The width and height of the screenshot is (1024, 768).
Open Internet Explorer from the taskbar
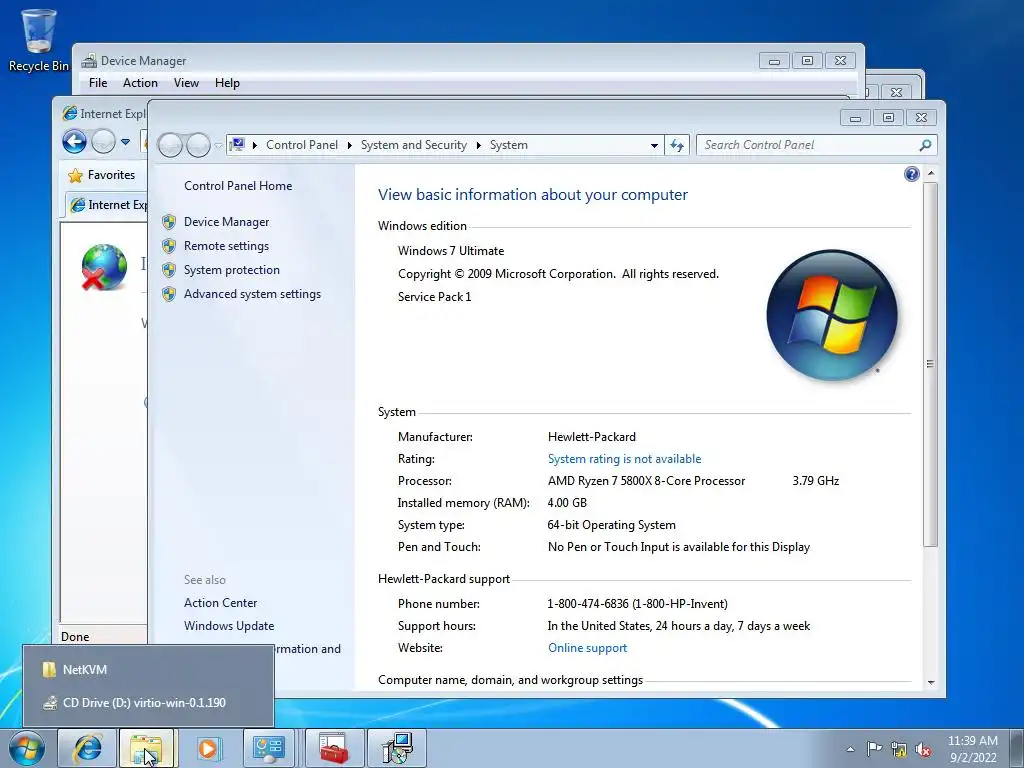(87, 748)
